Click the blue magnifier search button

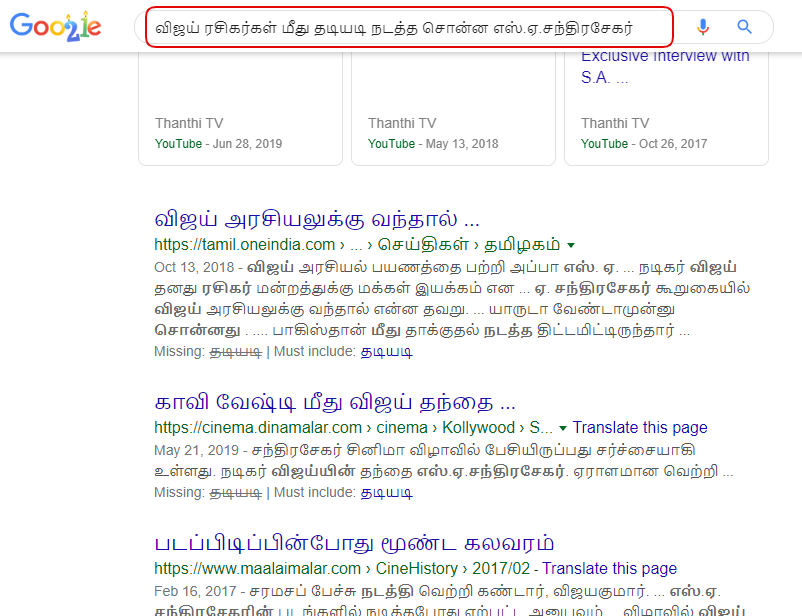tap(744, 27)
